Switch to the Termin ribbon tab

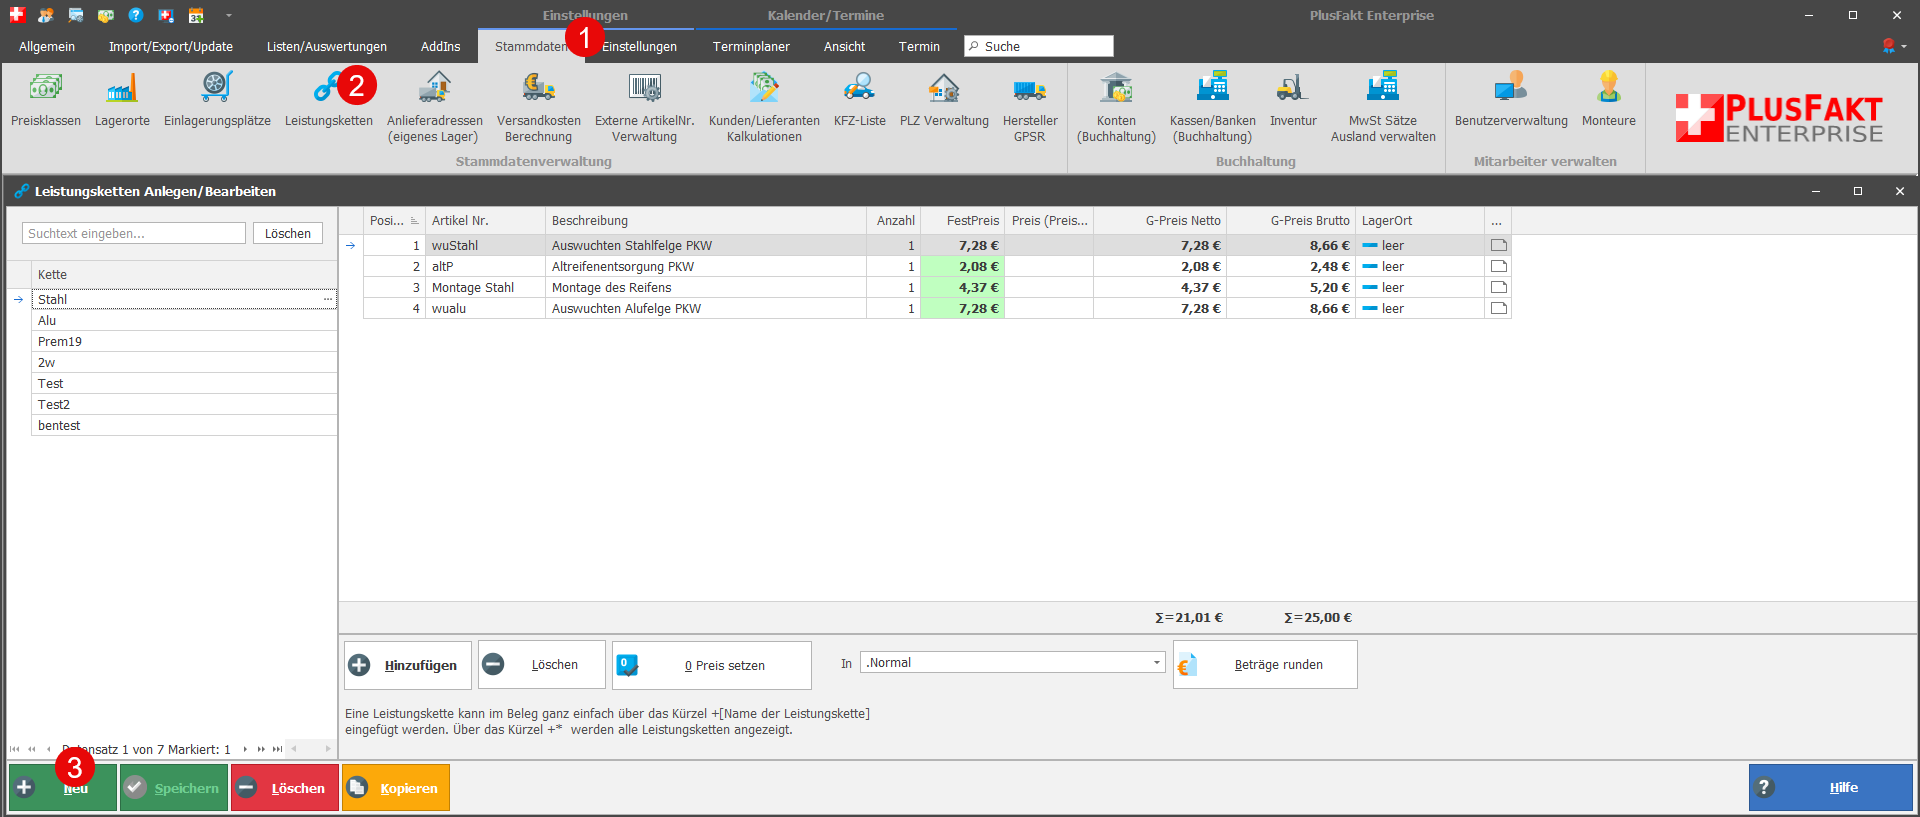click(919, 47)
